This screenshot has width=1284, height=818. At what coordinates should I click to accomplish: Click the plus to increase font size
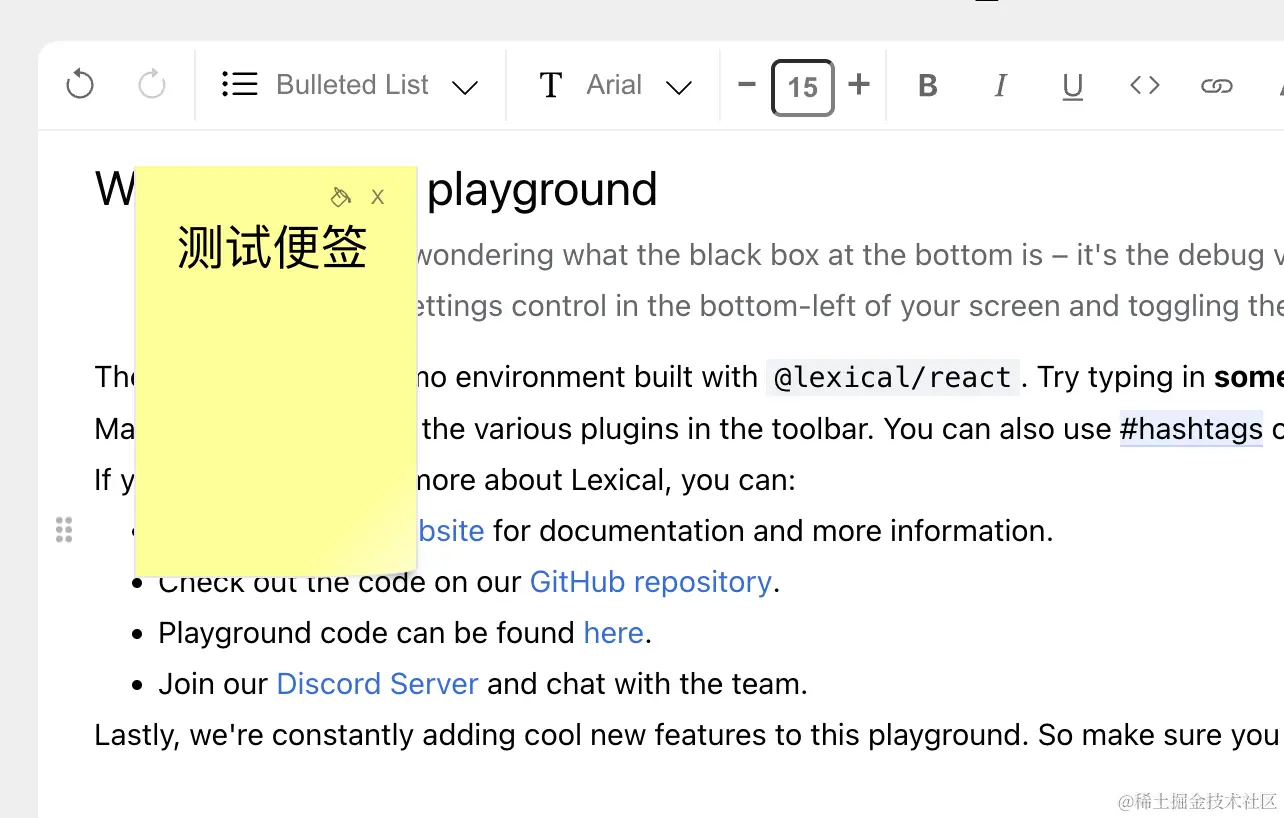859,86
